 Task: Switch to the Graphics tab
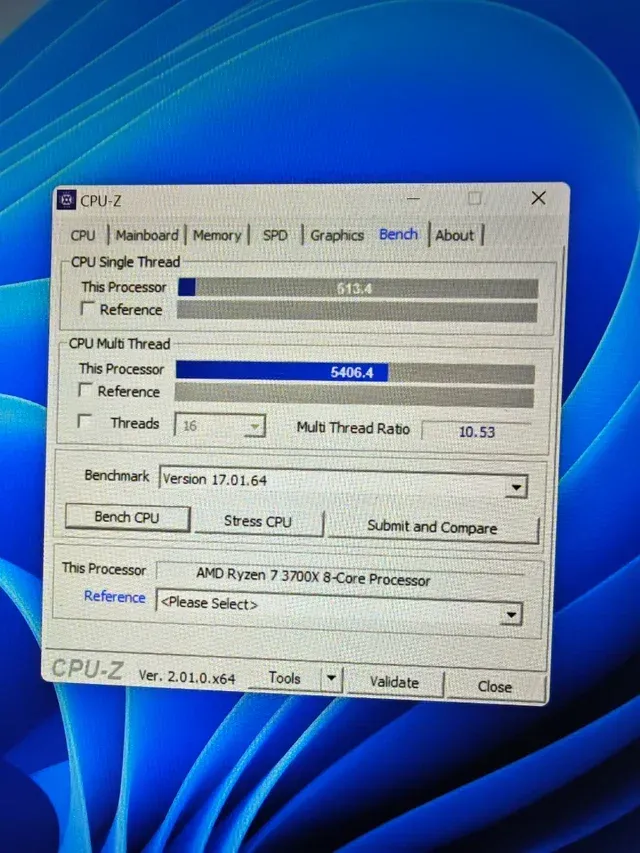(x=337, y=236)
